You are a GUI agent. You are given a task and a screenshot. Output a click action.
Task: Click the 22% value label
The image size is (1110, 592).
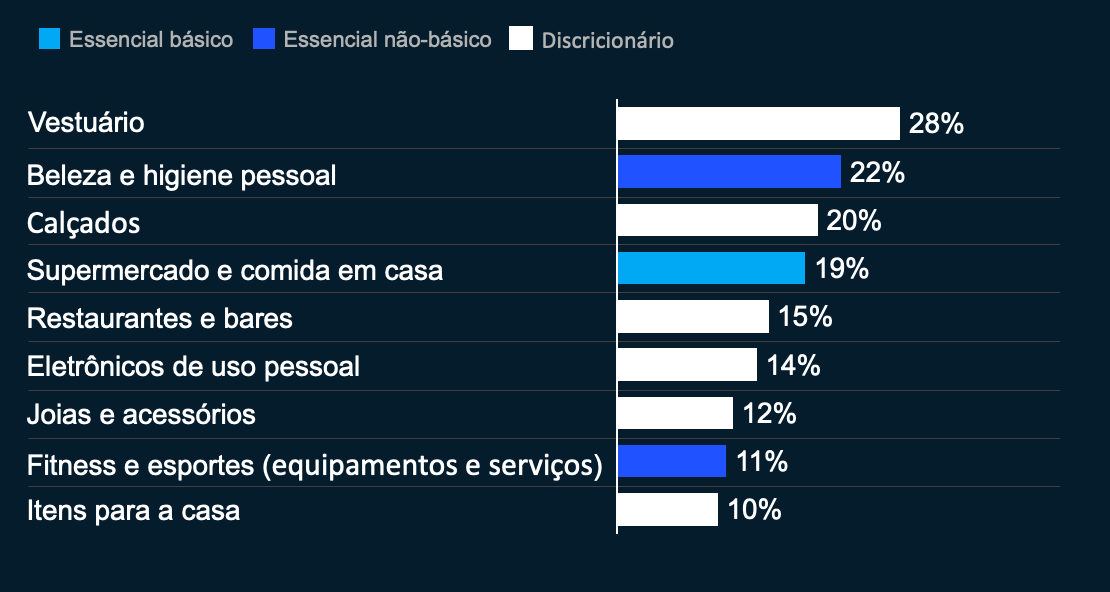(x=877, y=172)
